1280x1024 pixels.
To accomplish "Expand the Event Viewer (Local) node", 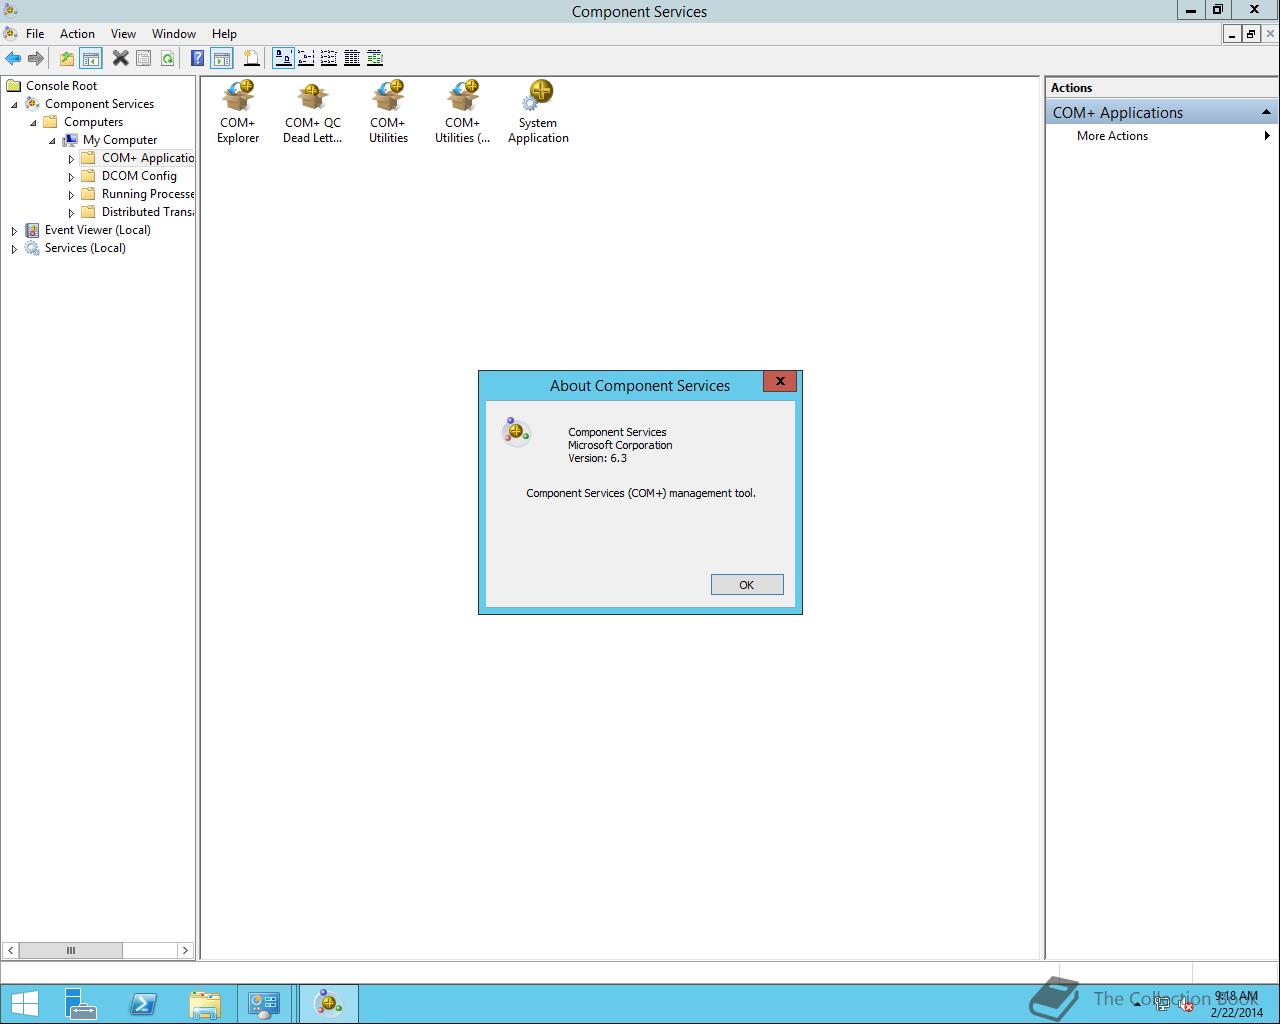I will (14, 230).
